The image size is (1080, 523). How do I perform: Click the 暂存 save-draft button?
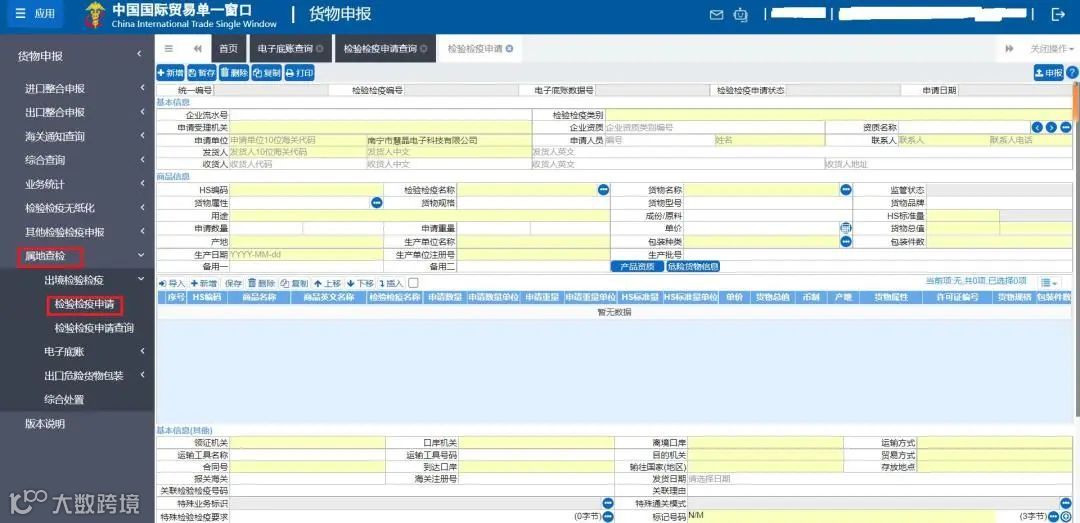click(202, 73)
